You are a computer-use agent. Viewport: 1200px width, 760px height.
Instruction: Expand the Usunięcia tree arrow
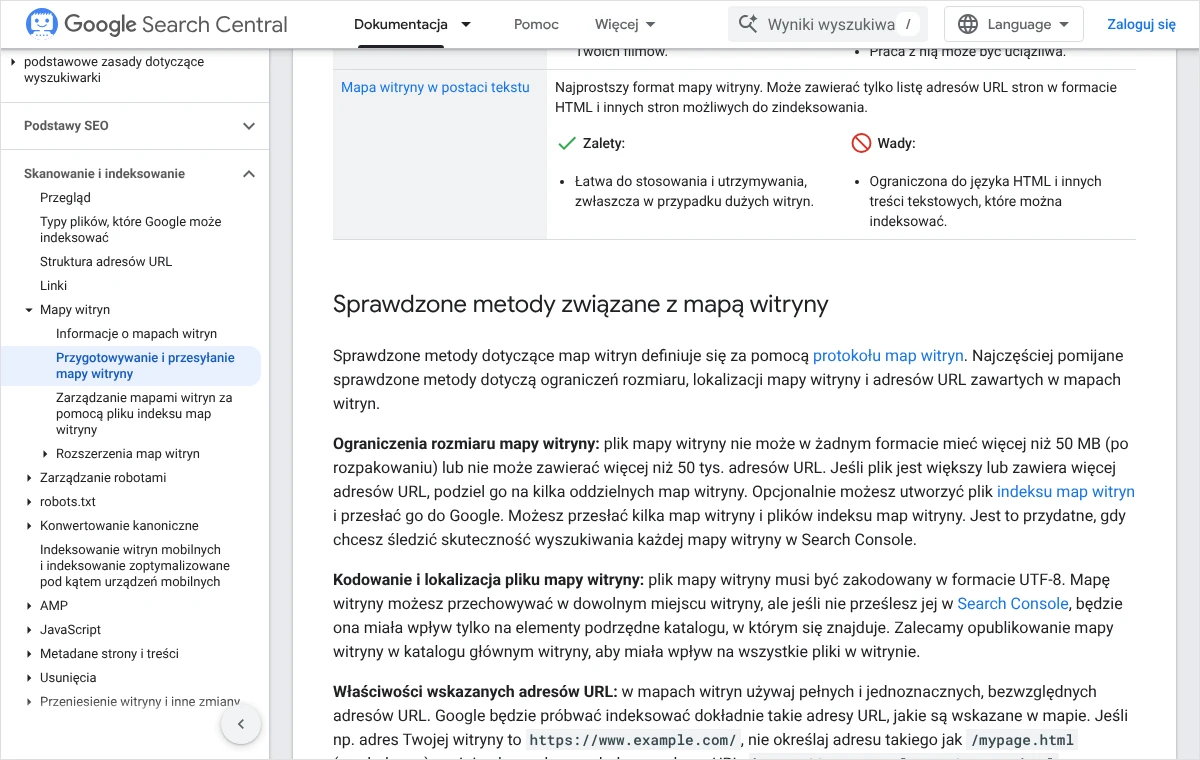click(x=30, y=678)
